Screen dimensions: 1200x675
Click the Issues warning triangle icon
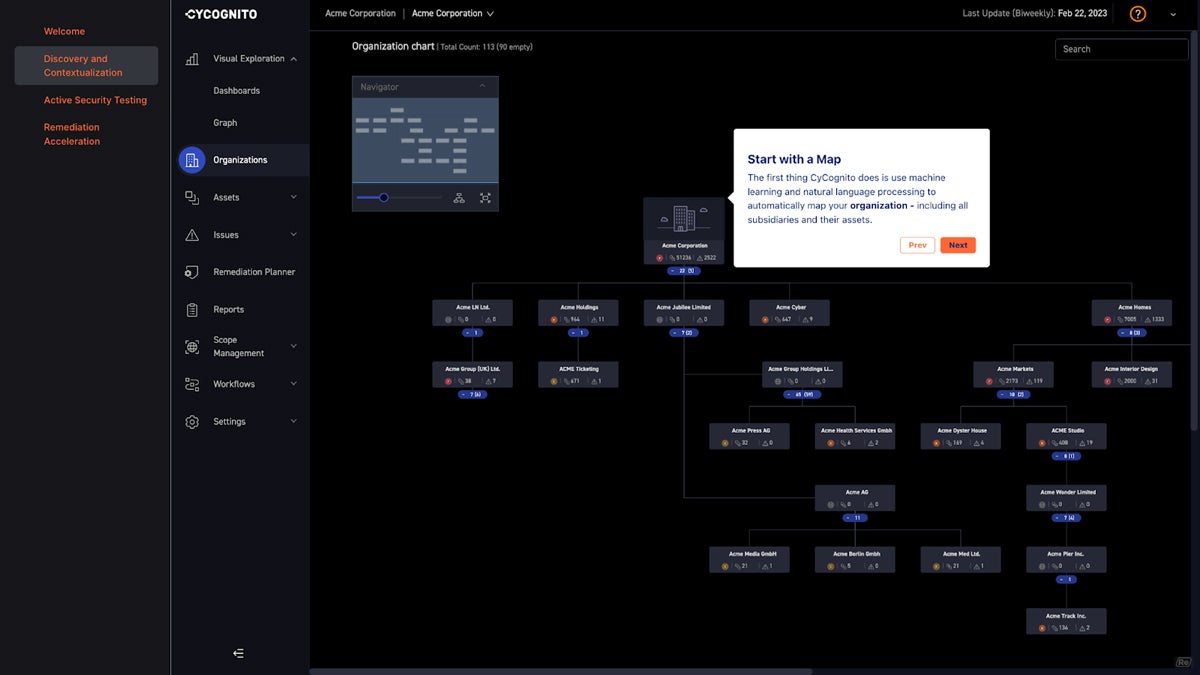(x=192, y=234)
